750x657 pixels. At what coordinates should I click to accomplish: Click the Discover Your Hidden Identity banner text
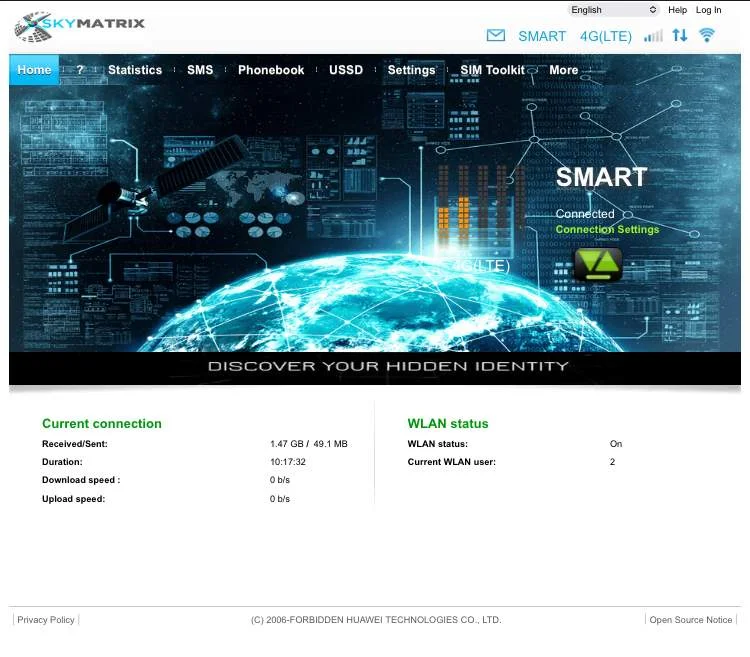pyautogui.click(x=388, y=366)
